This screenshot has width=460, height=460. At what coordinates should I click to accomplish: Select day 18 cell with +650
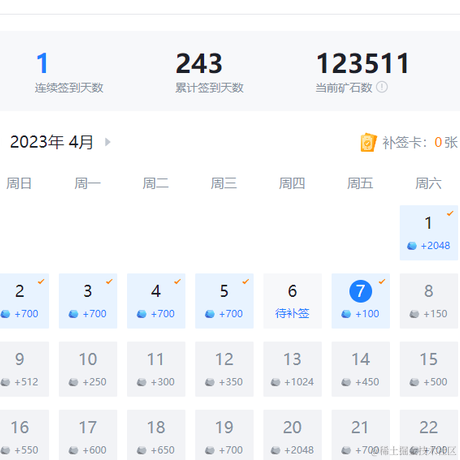click(156, 435)
